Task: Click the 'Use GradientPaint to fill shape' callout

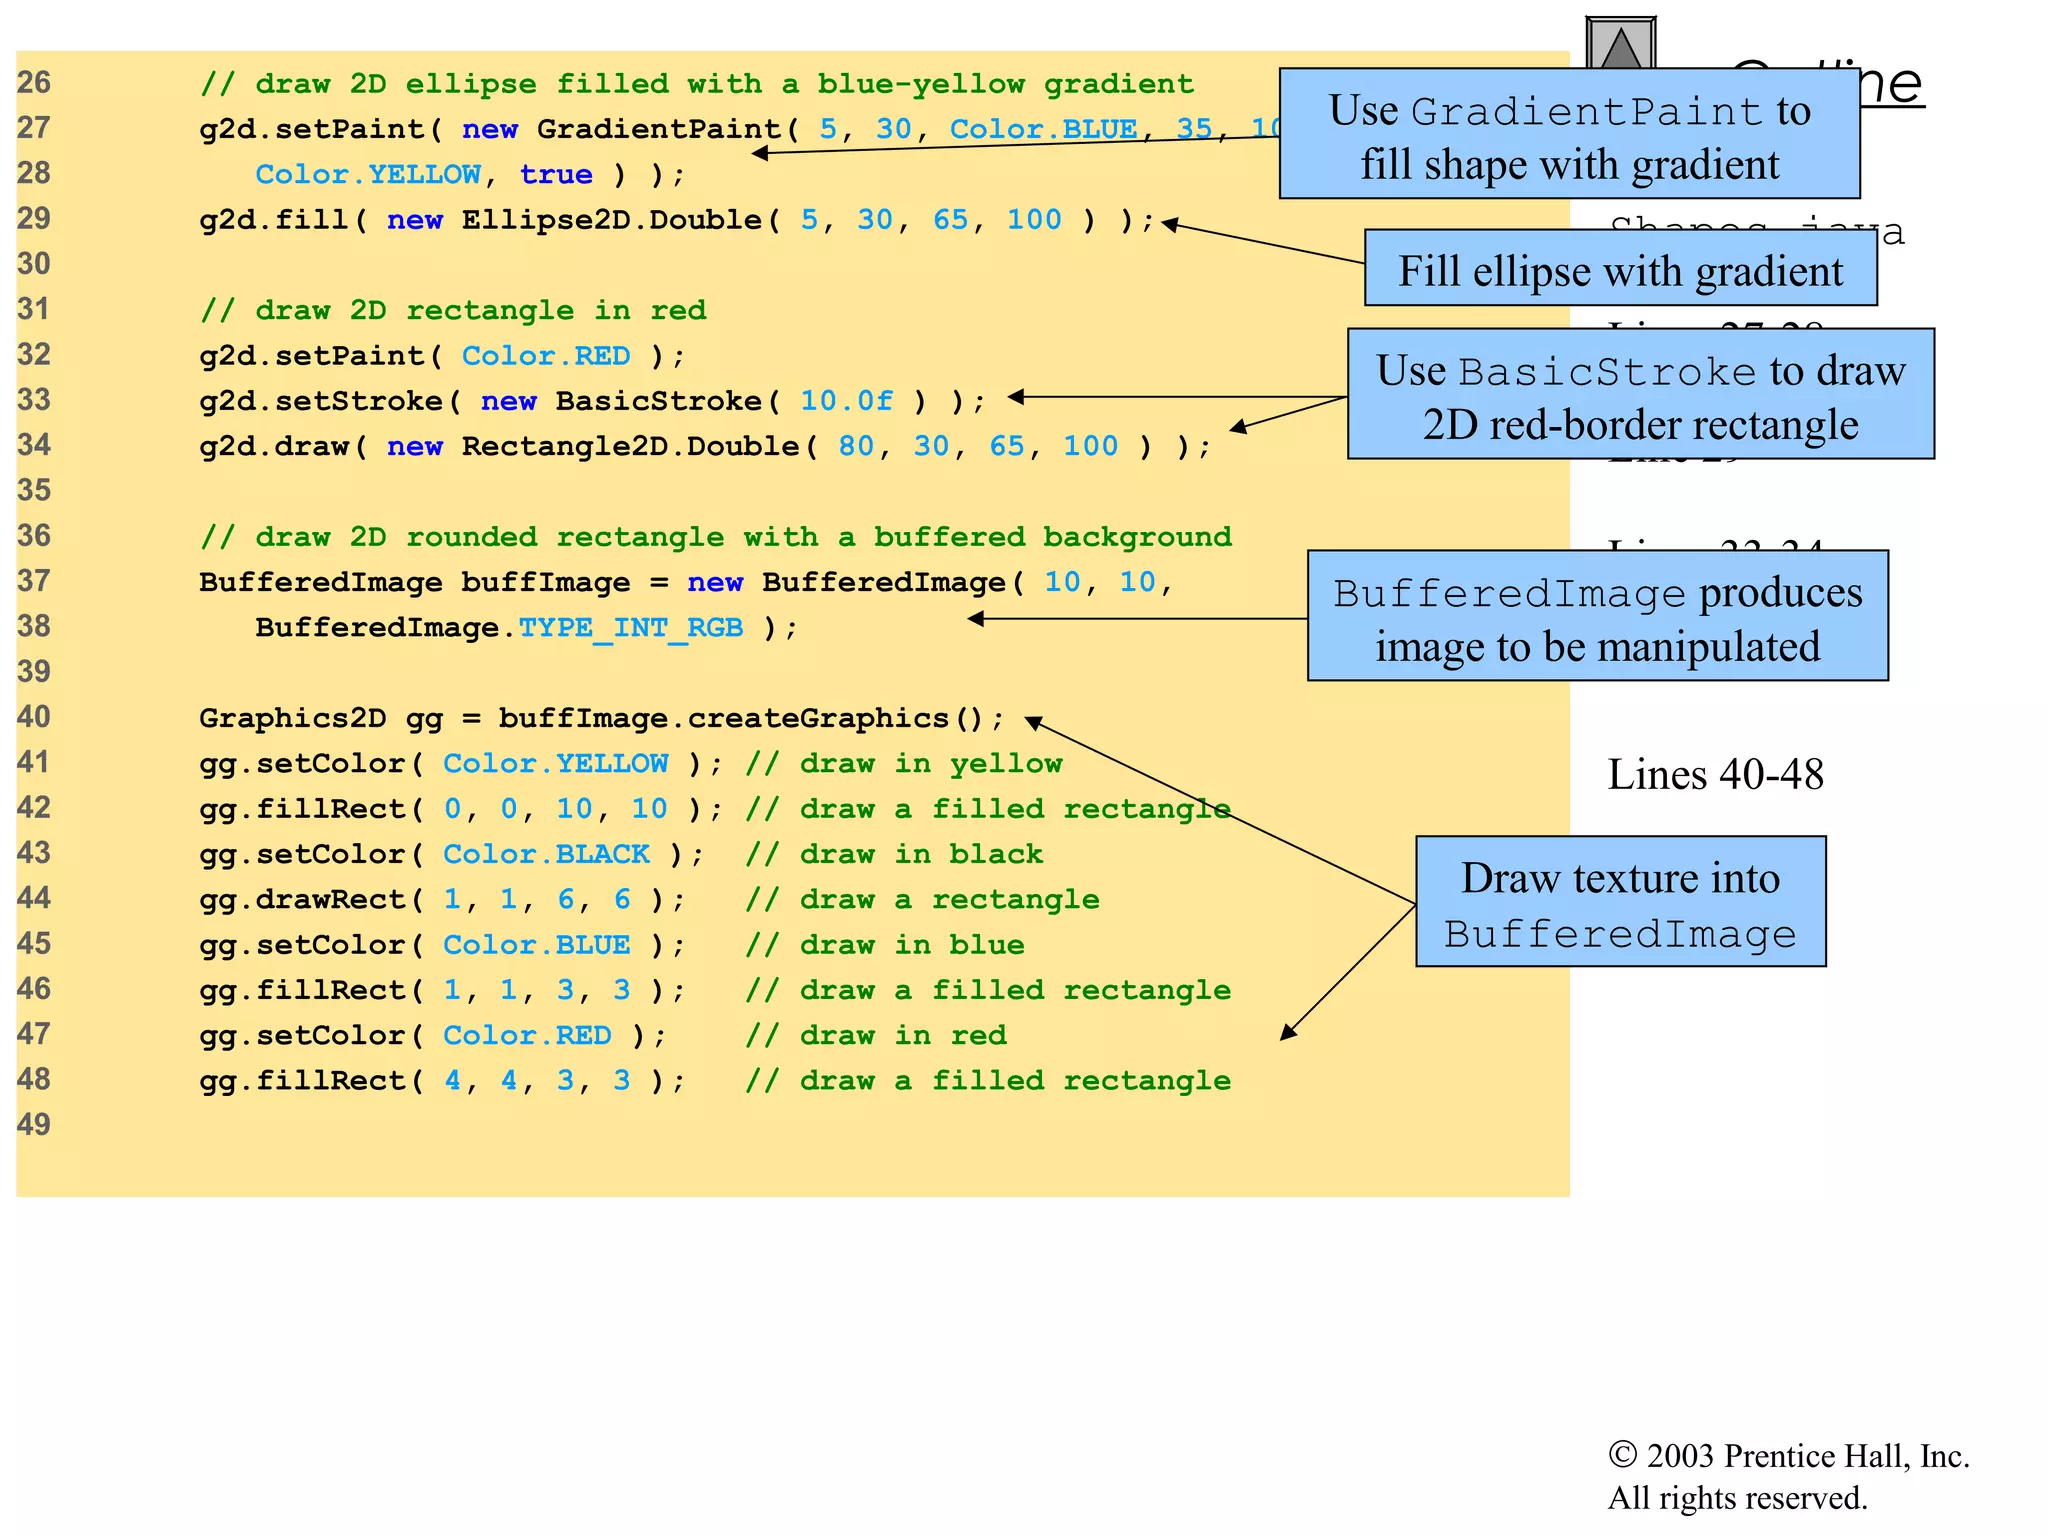Action: tap(1568, 134)
